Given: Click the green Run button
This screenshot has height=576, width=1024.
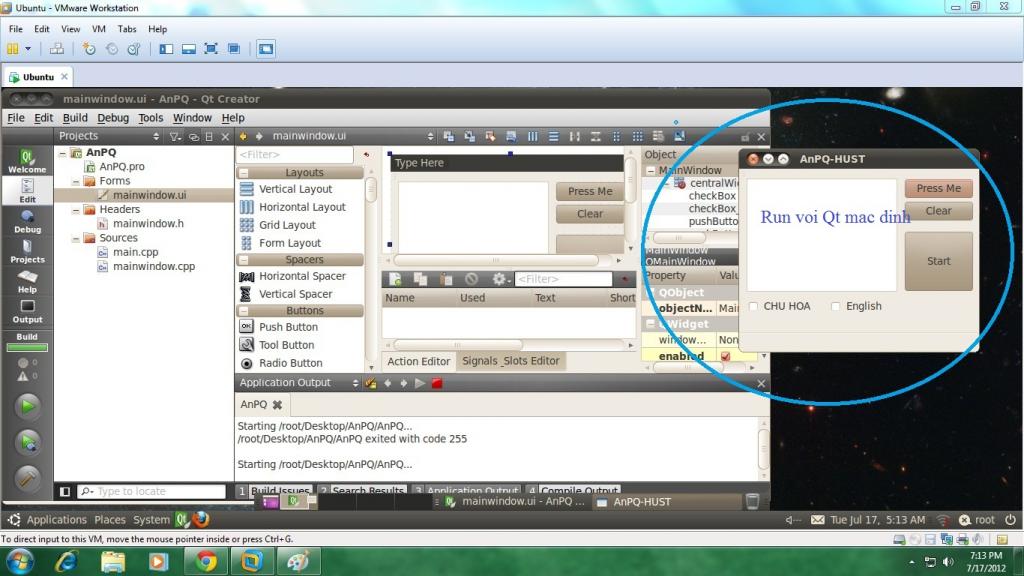Looking at the screenshot, I should (27, 406).
